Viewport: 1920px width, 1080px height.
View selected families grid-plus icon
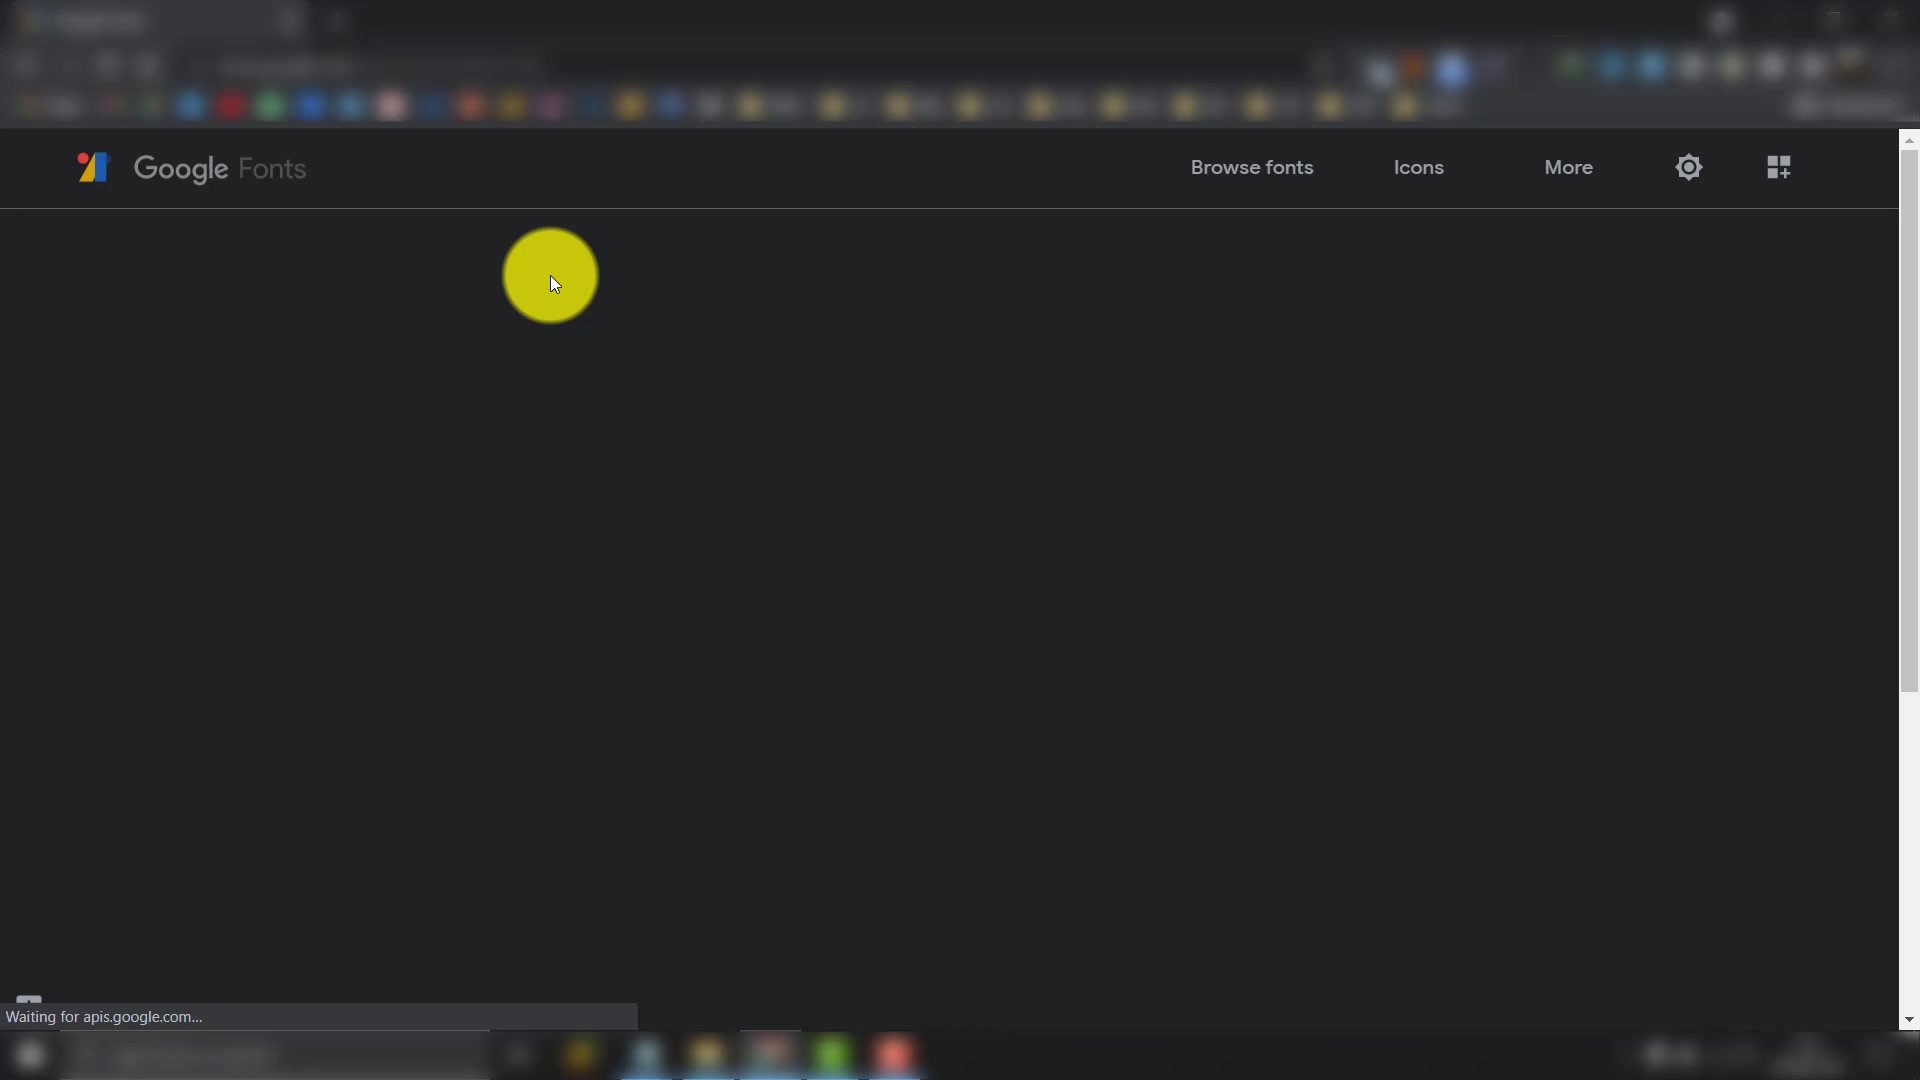pos(1778,167)
